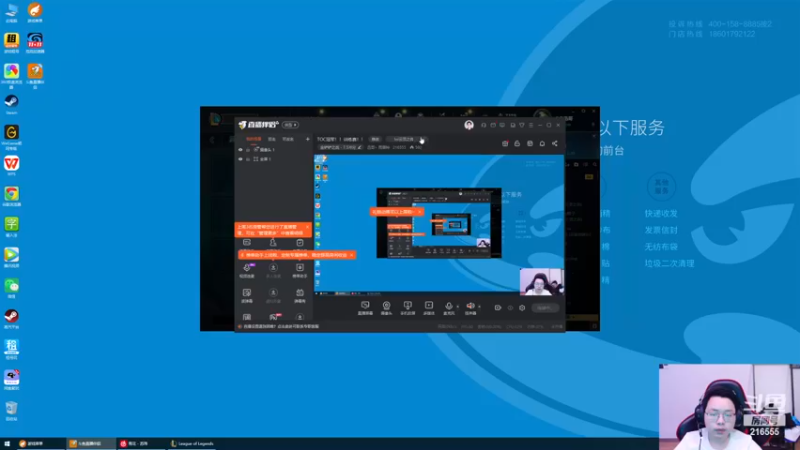Image resolution: width=800 pixels, height=450 pixels.
Task: Open the WeChat desktop shortcut
Action: (x=11, y=288)
